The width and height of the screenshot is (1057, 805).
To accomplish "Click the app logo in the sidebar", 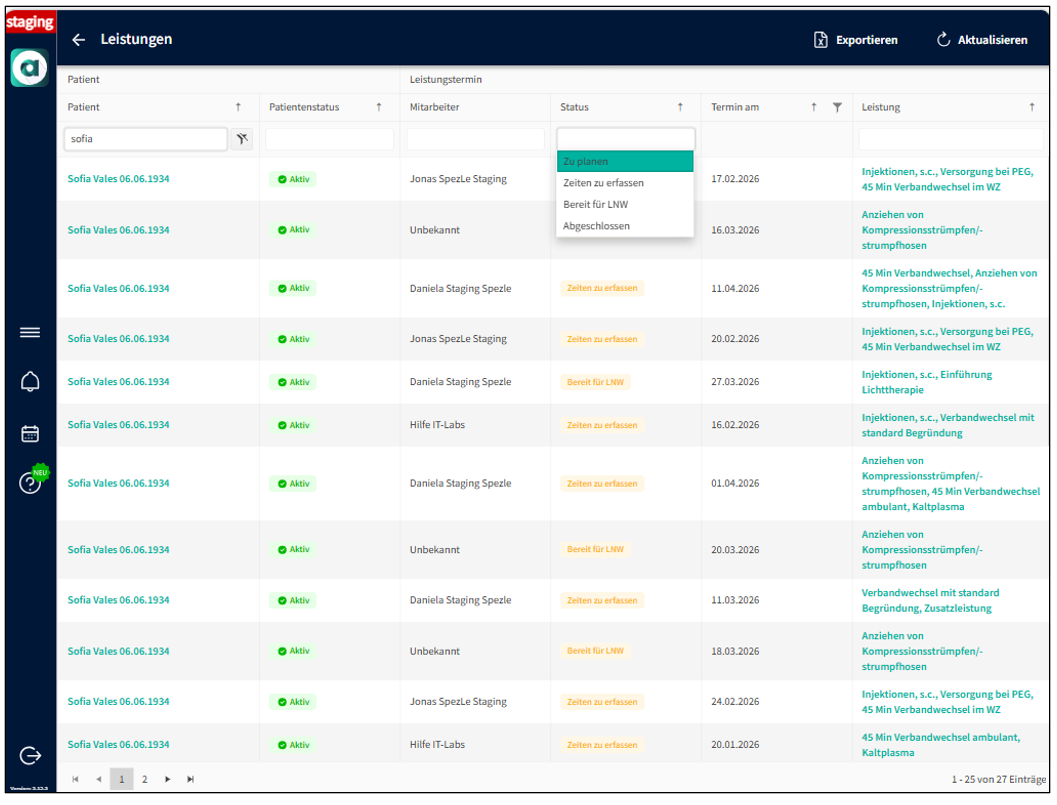I will pyautogui.click(x=30, y=67).
